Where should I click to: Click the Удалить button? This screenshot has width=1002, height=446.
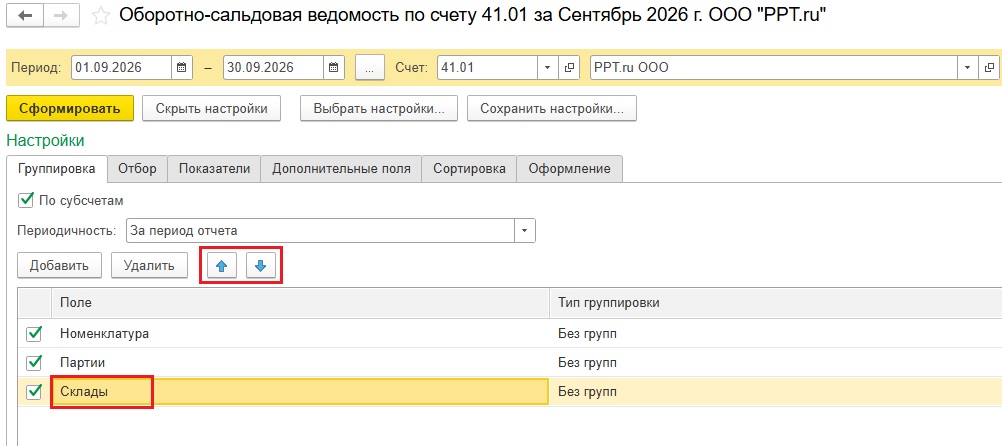(149, 265)
